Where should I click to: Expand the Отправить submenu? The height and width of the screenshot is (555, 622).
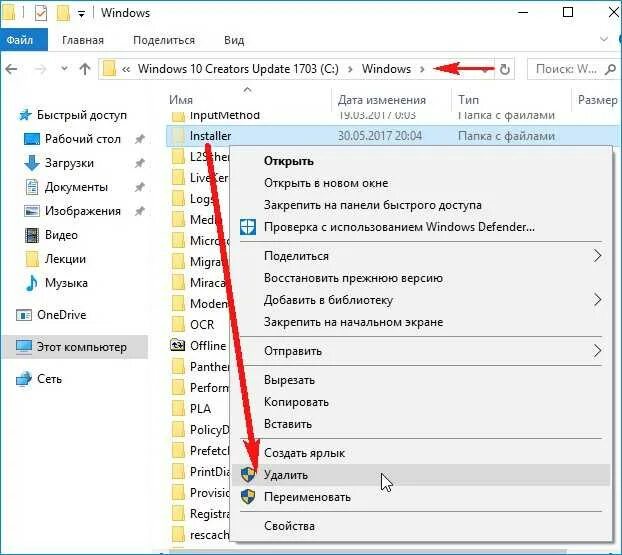pyautogui.click(x=421, y=351)
